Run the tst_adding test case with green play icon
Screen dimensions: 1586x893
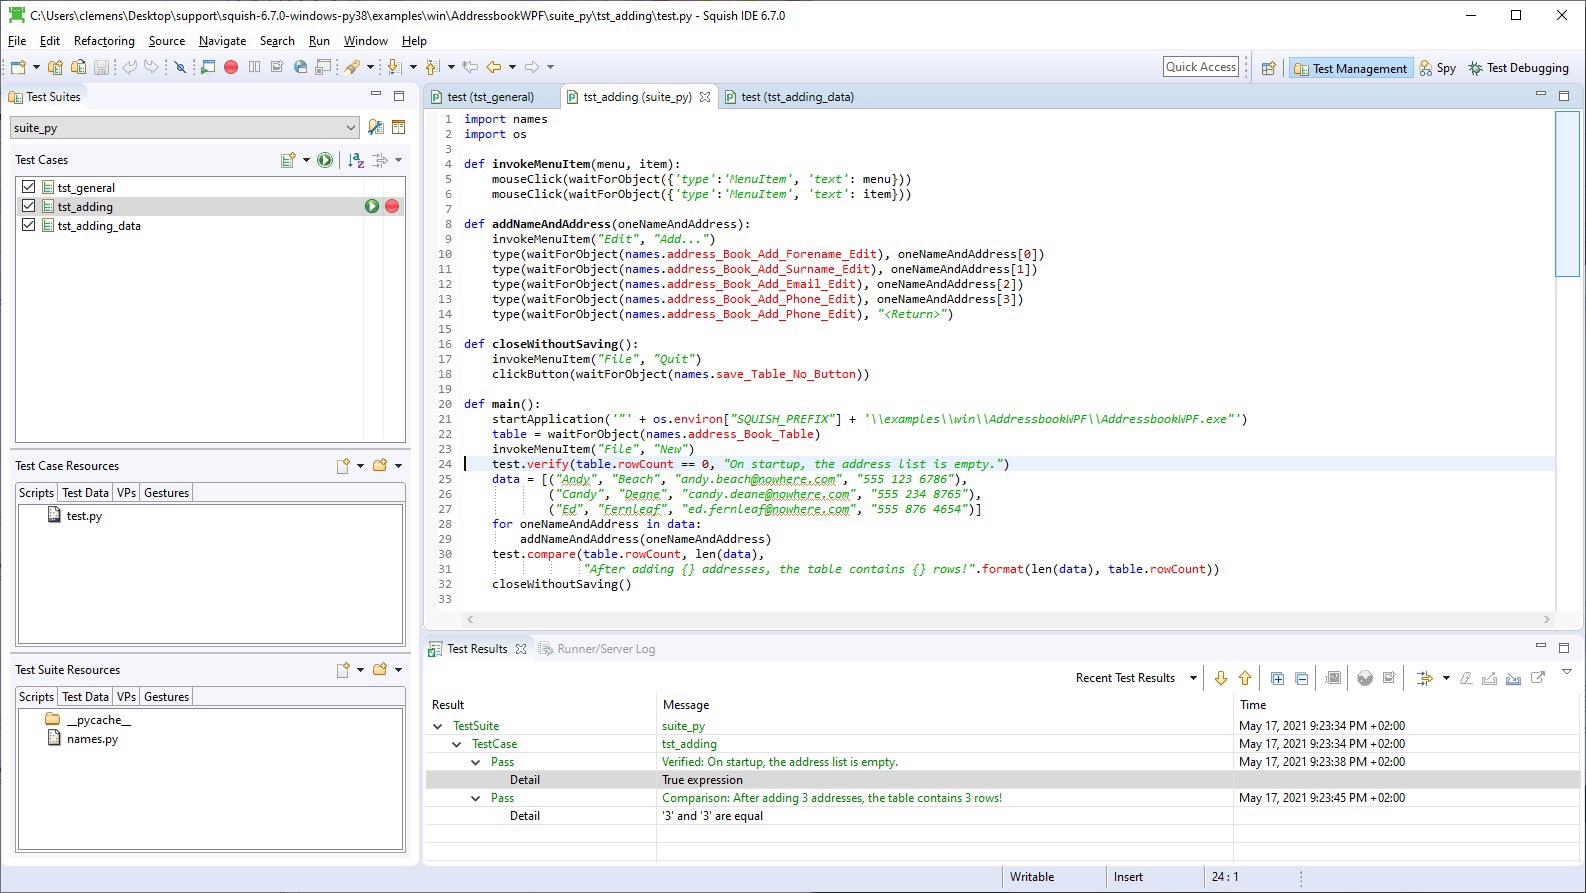click(x=372, y=206)
